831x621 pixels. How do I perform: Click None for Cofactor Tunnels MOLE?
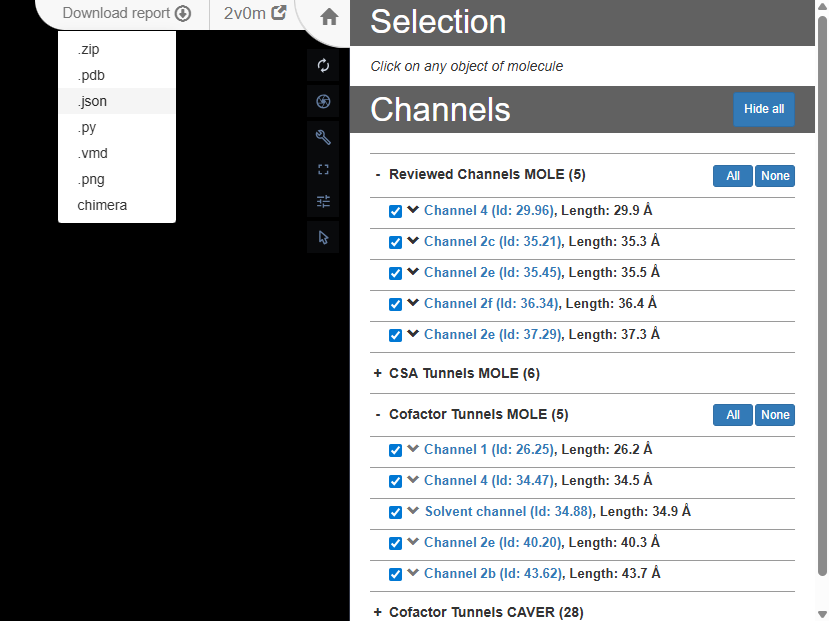(775, 415)
